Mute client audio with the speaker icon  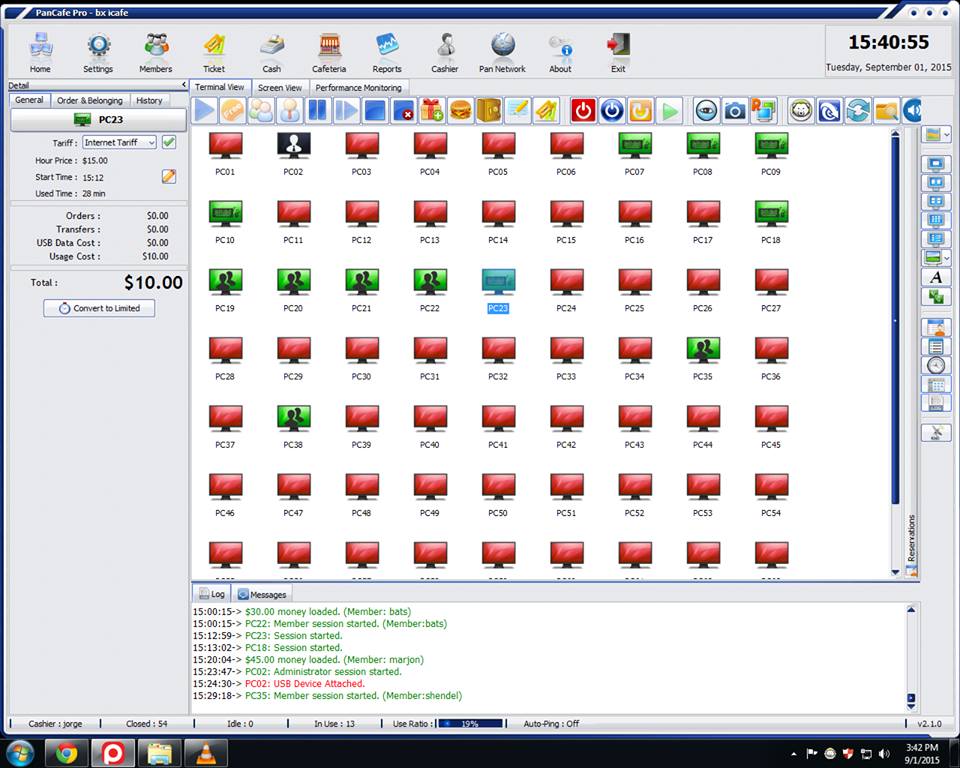tap(911, 111)
